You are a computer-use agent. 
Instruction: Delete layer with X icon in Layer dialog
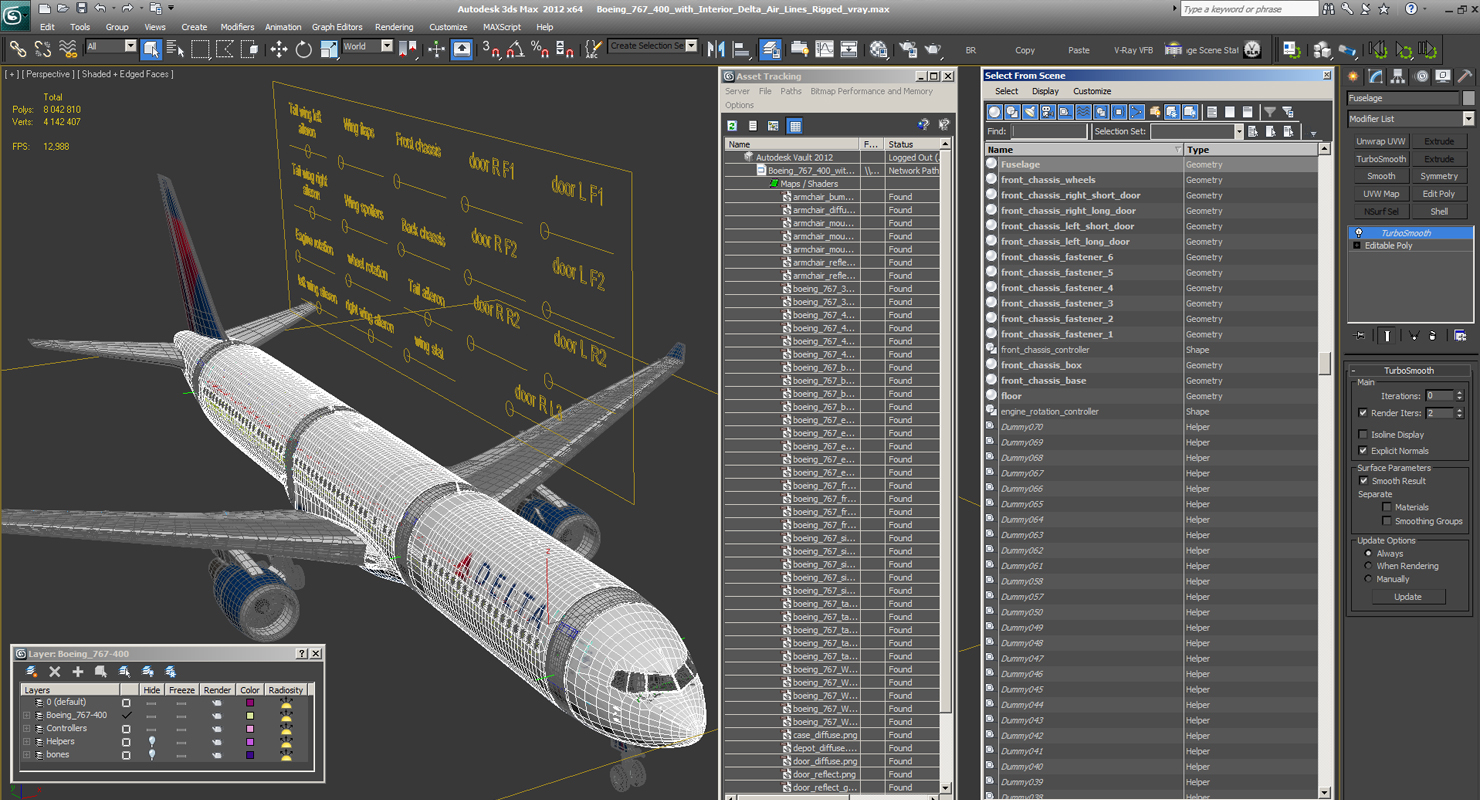click(55, 672)
